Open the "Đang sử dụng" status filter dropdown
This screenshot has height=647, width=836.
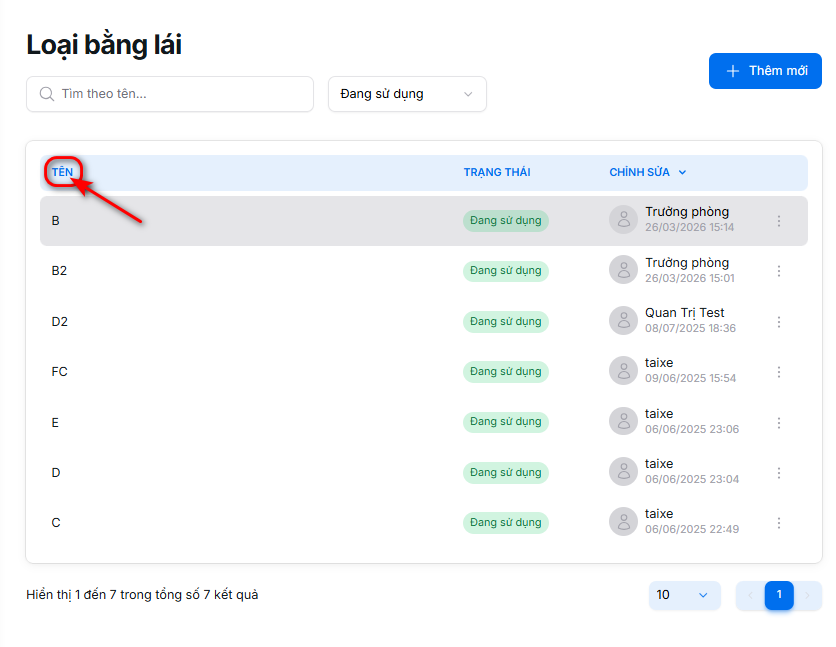click(407, 94)
